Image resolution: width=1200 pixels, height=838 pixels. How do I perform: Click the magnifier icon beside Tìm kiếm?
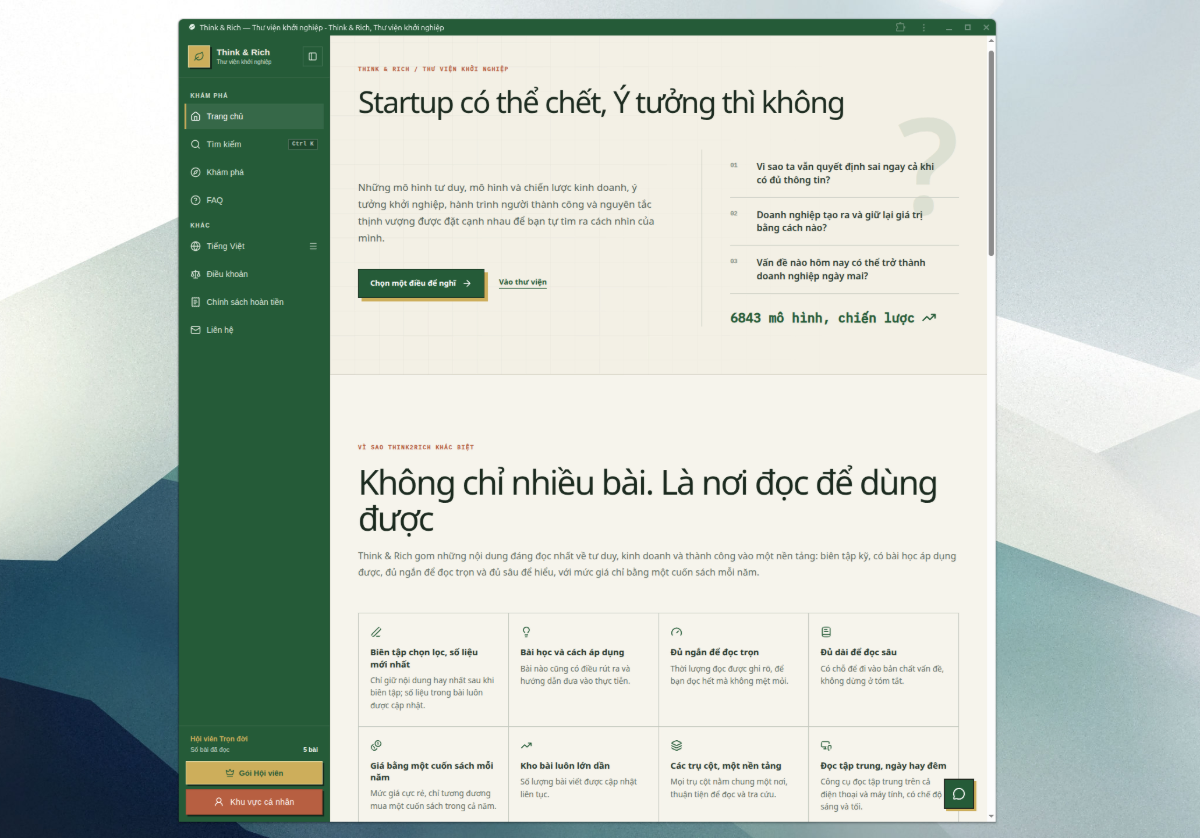click(196, 144)
